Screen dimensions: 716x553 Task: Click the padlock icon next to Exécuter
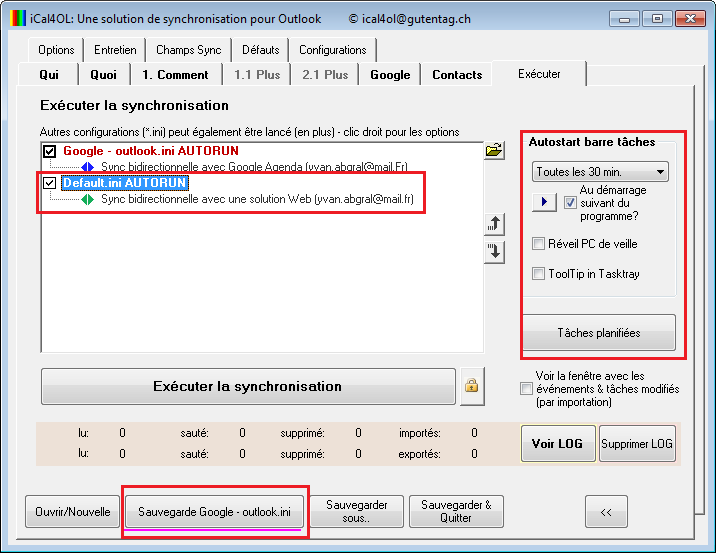pyautogui.click(x=471, y=386)
